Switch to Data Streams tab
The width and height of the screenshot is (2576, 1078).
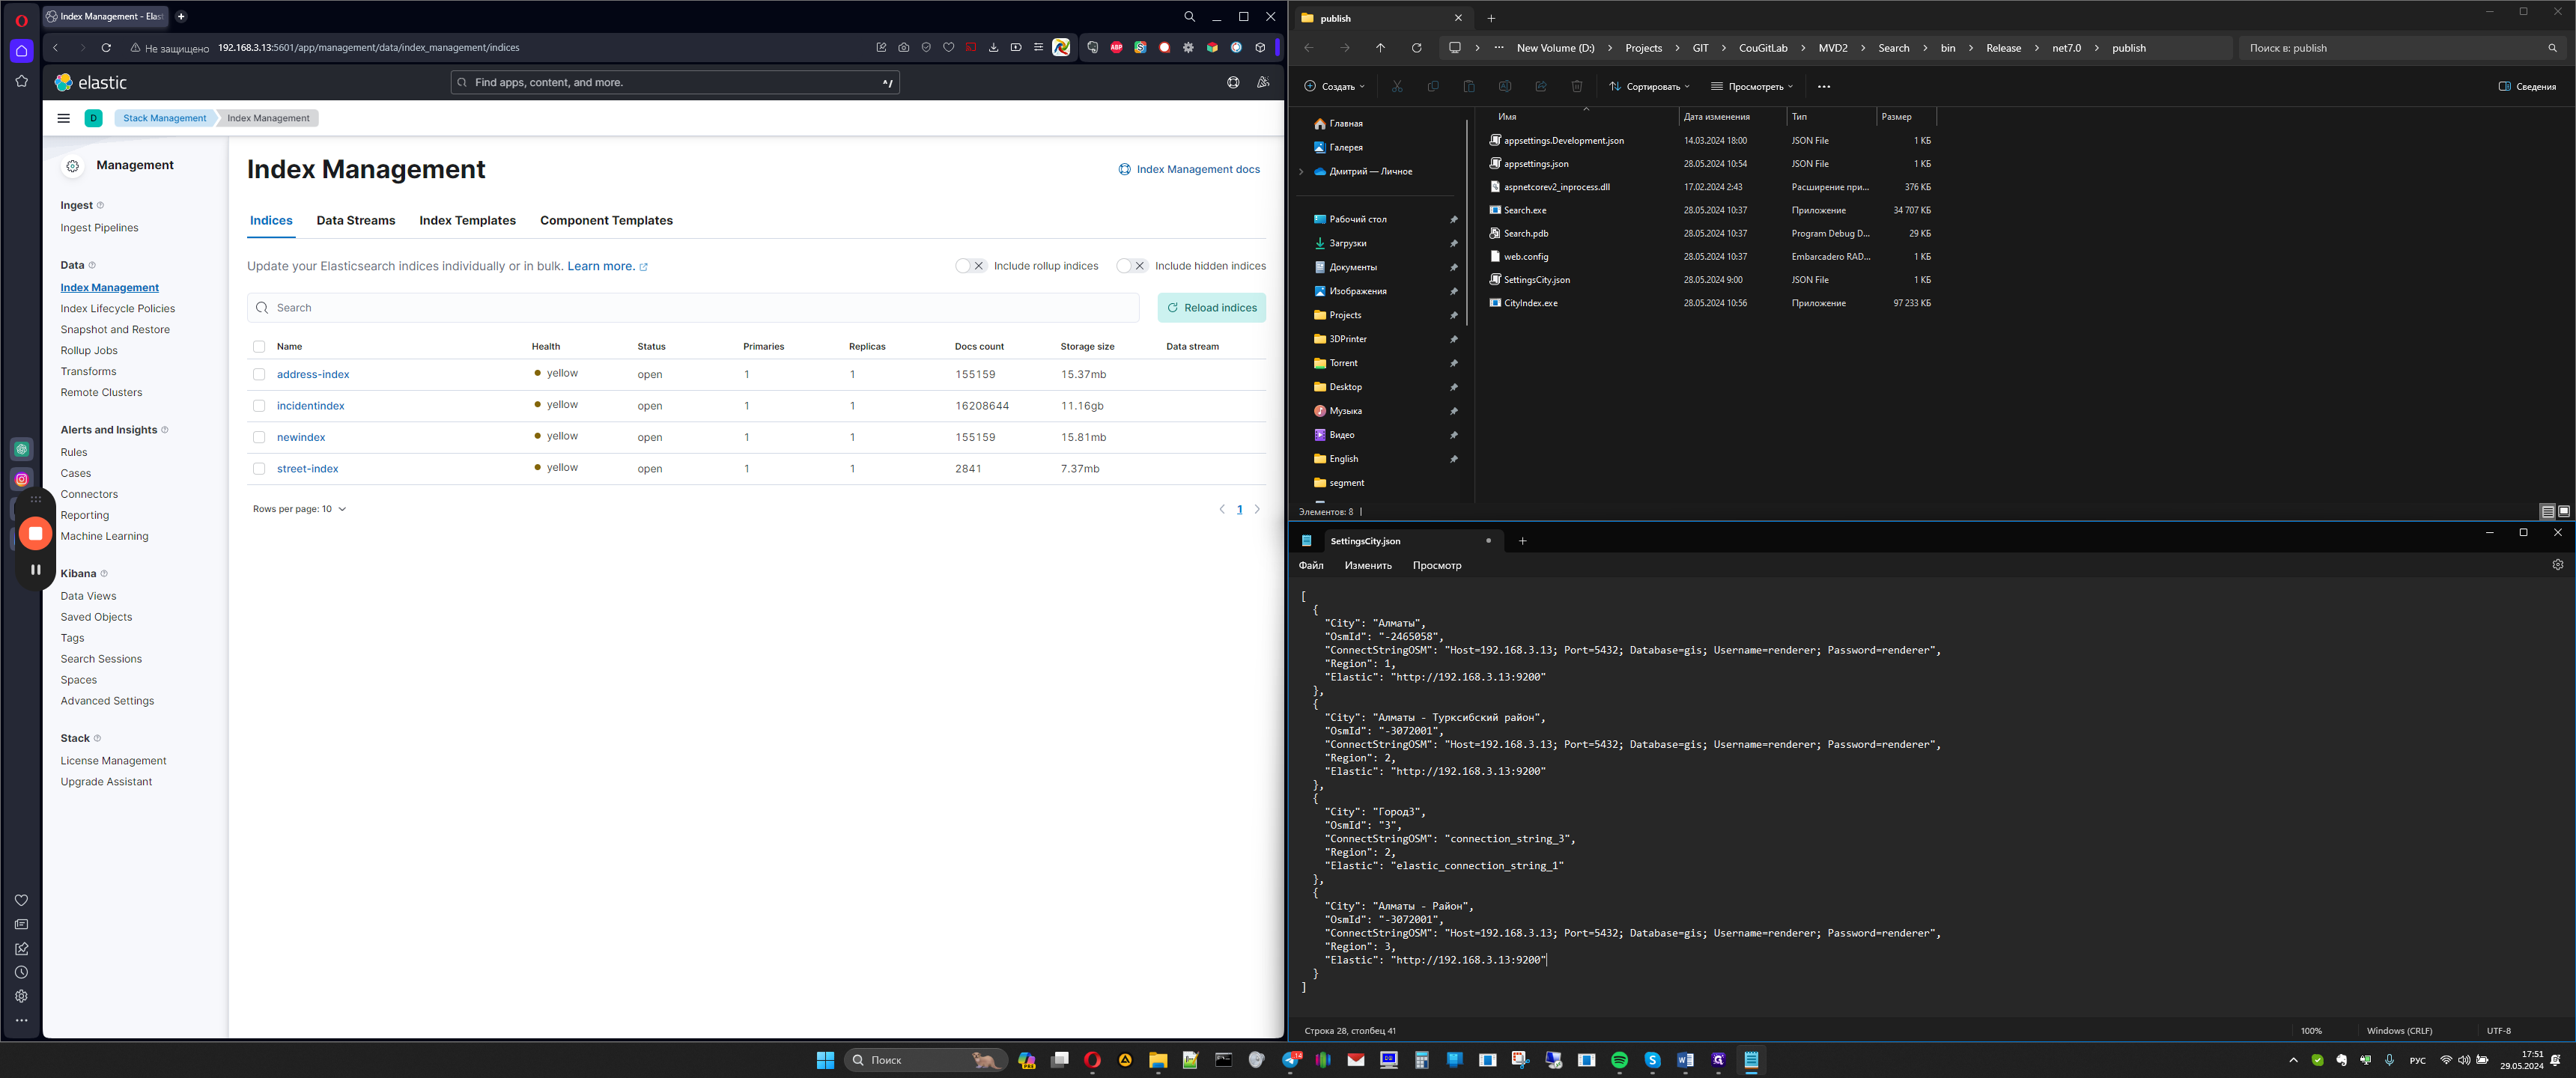click(x=355, y=221)
